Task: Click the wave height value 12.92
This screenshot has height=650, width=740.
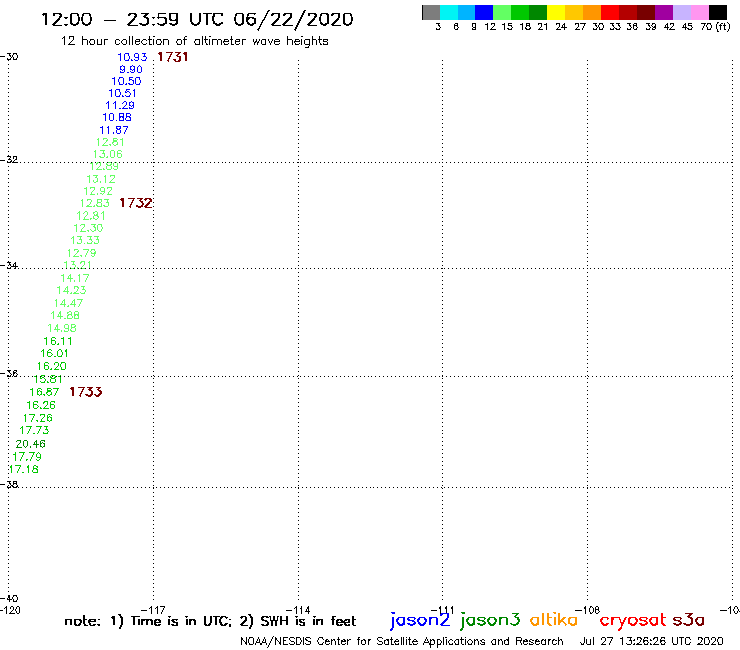Action: click(98, 191)
